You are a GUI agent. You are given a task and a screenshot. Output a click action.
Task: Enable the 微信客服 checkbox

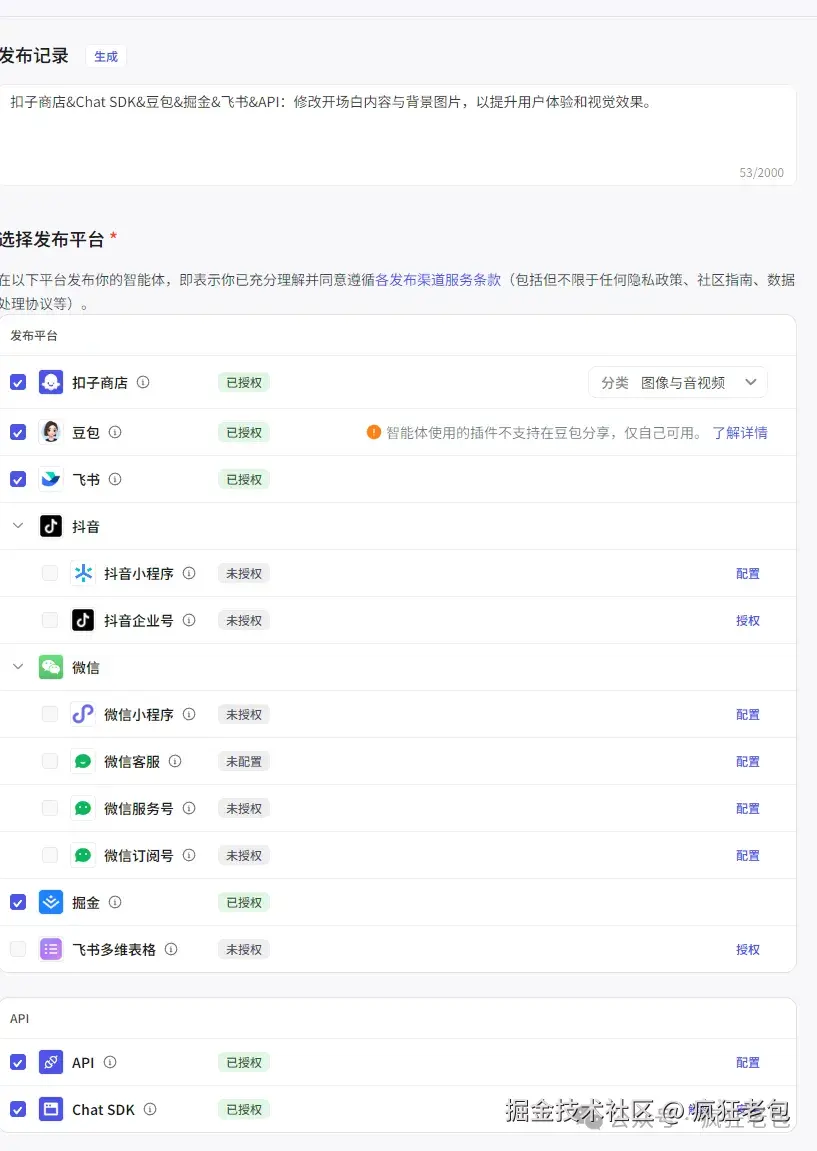point(49,761)
